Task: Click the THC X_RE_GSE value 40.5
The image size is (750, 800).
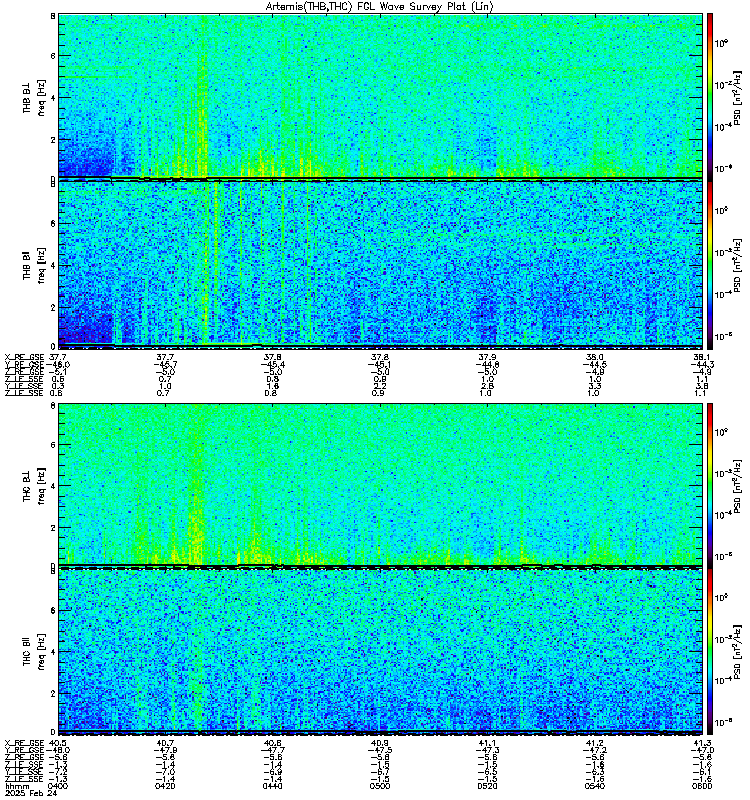Action: pos(59,743)
